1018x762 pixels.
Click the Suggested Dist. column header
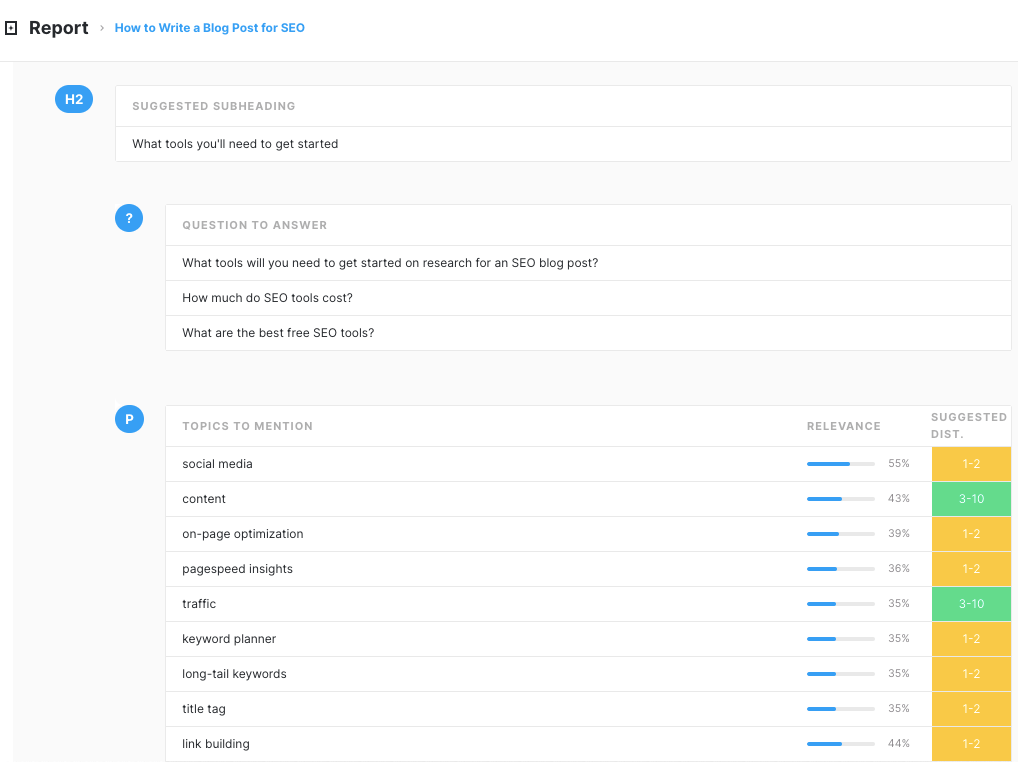coord(968,426)
